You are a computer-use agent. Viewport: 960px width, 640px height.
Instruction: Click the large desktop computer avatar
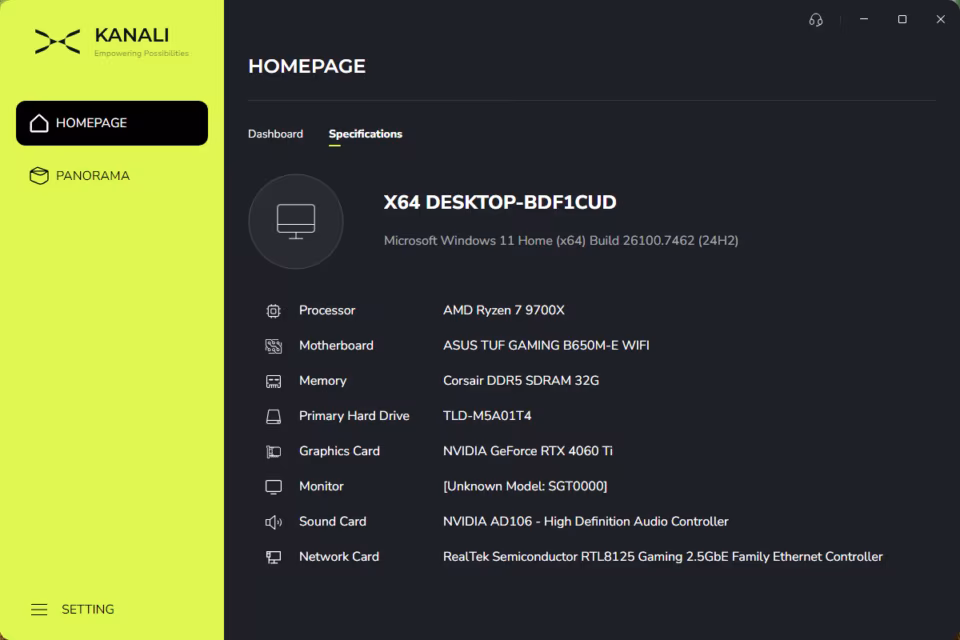[296, 221]
